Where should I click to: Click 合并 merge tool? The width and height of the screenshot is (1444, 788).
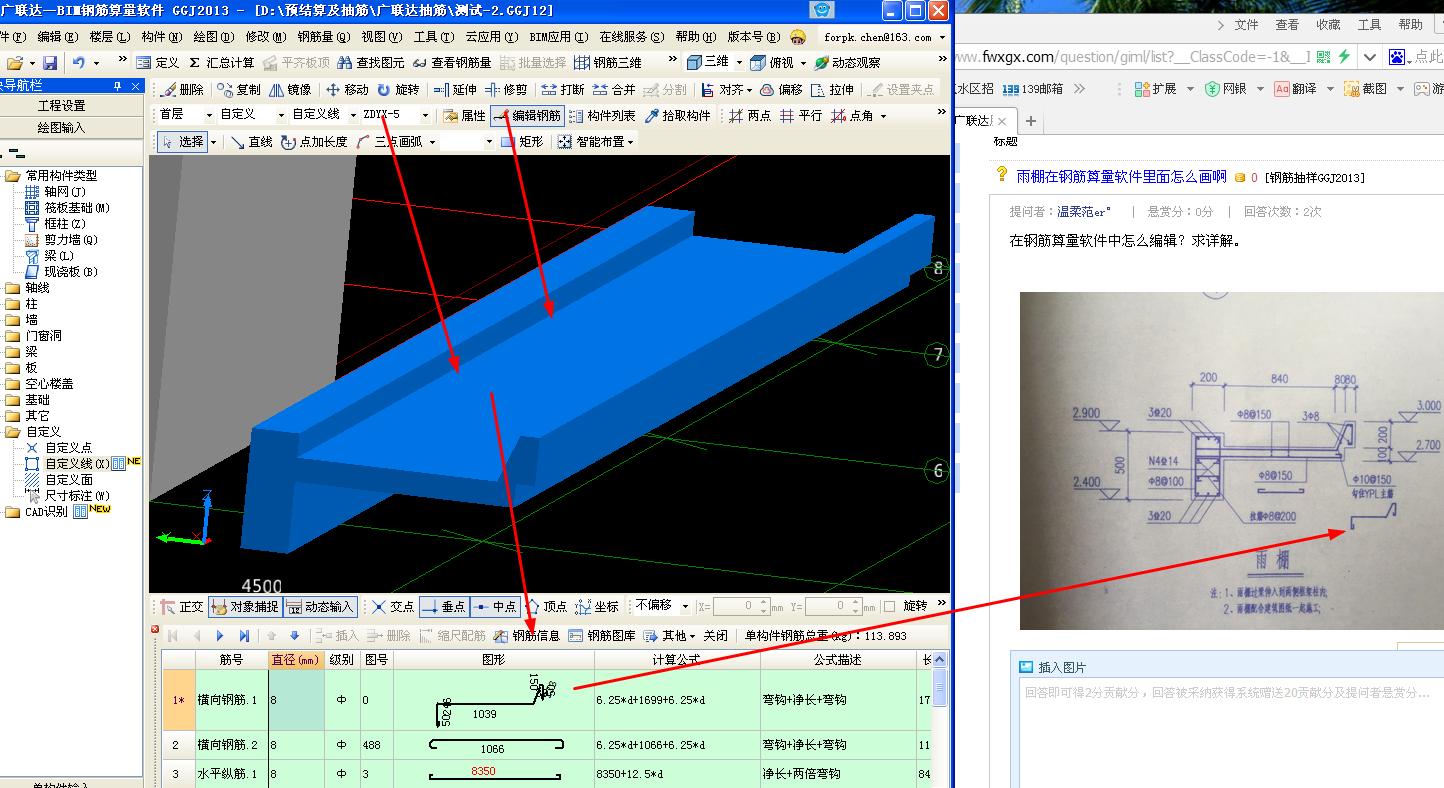point(613,89)
